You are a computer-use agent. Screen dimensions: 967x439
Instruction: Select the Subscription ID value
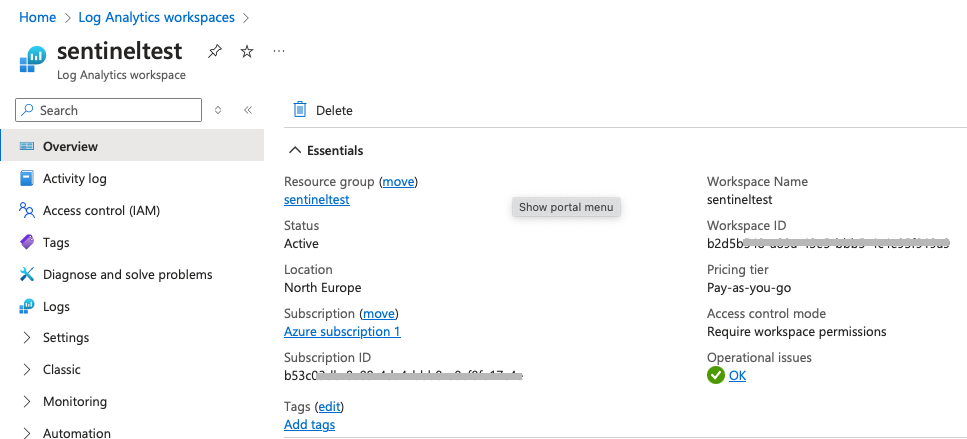[403, 375]
